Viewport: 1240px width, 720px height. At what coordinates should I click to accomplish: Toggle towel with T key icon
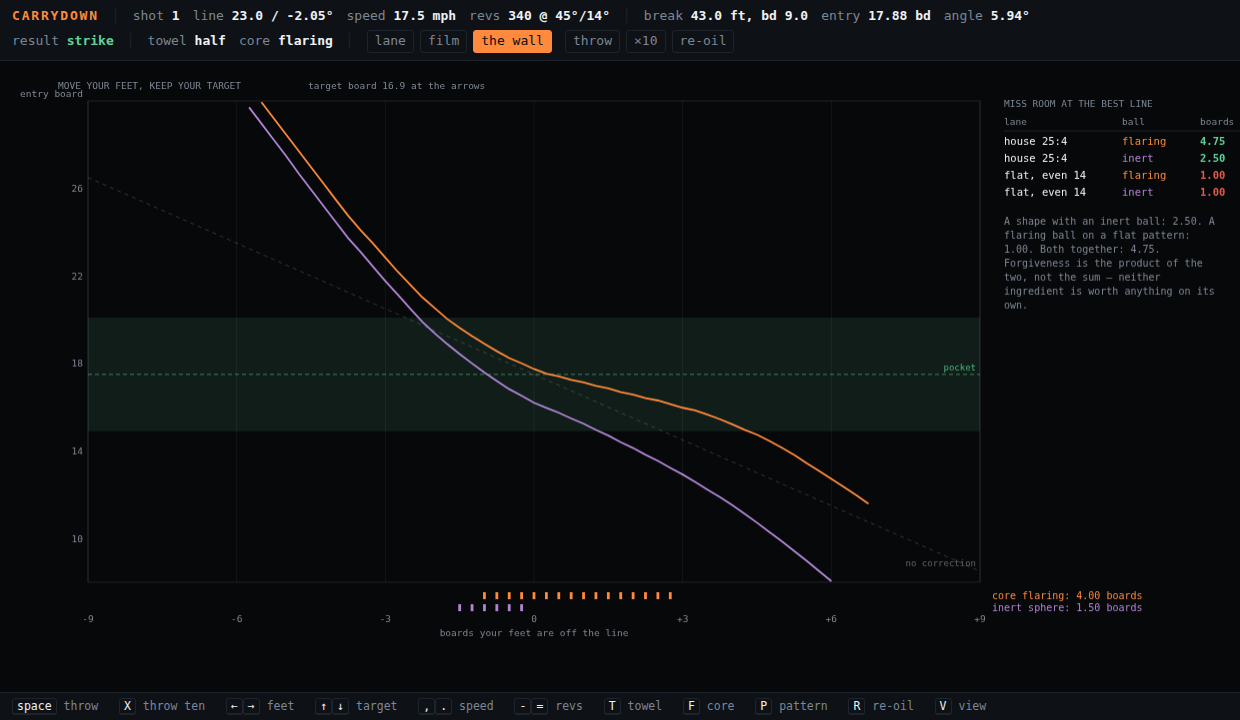pyautogui.click(x=612, y=706)
